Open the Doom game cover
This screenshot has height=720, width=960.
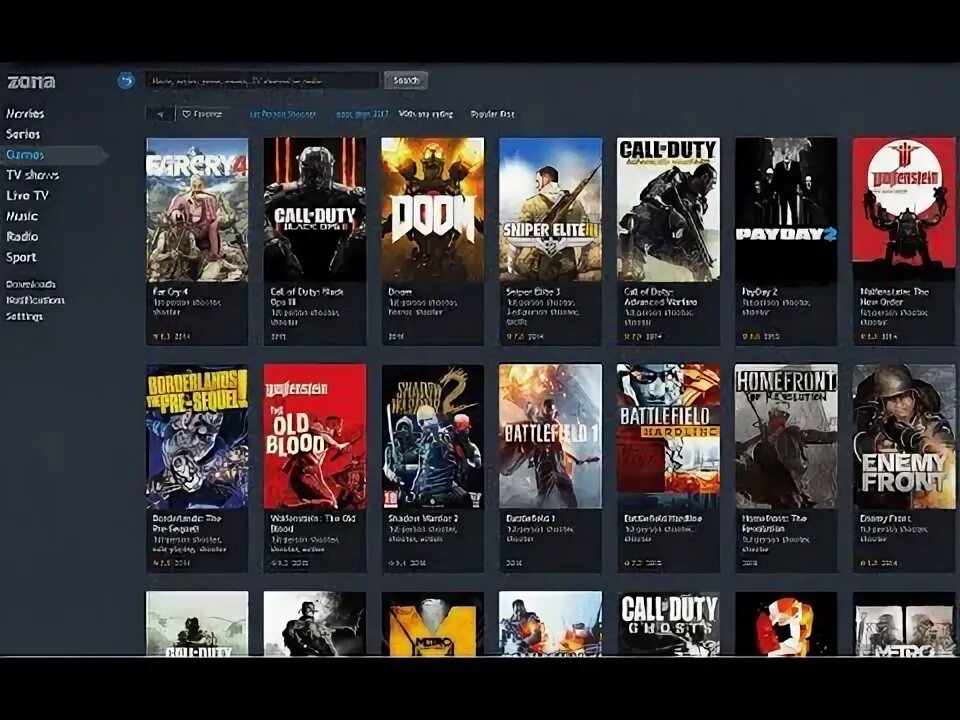[x=432, y=209]
